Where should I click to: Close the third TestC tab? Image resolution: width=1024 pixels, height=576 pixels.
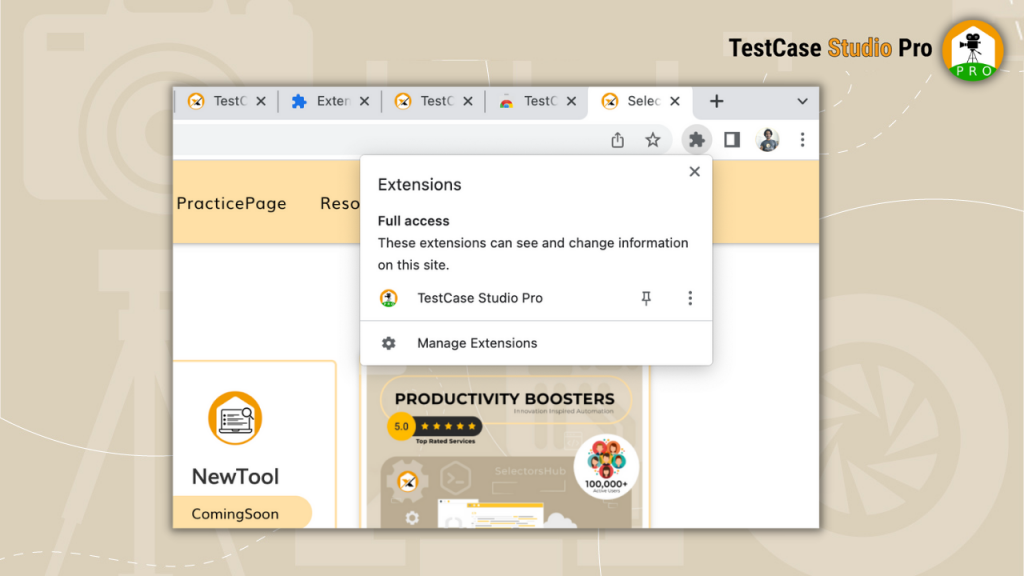pyautogui.click(x=468, y=101)
